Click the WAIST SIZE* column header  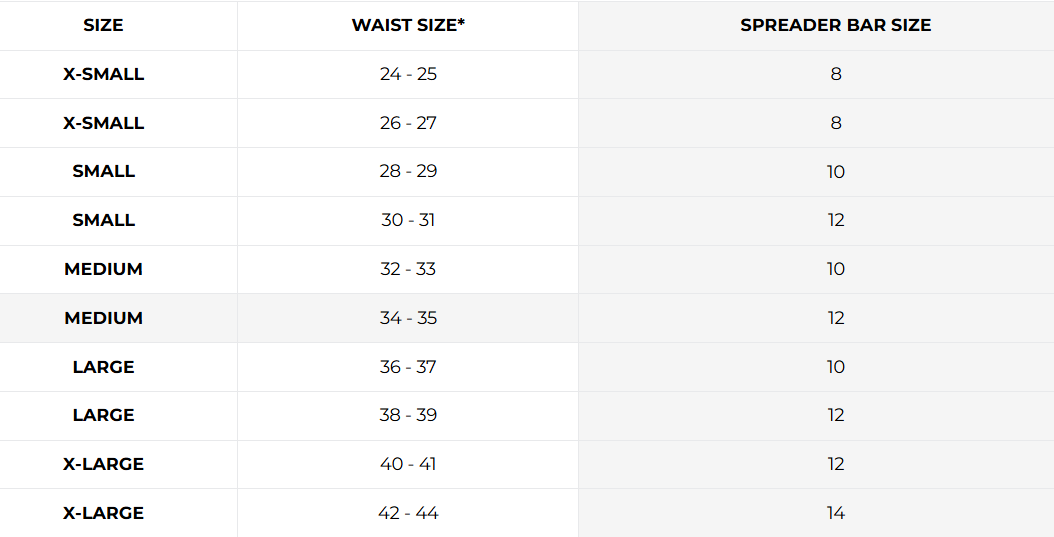[408, 26]
